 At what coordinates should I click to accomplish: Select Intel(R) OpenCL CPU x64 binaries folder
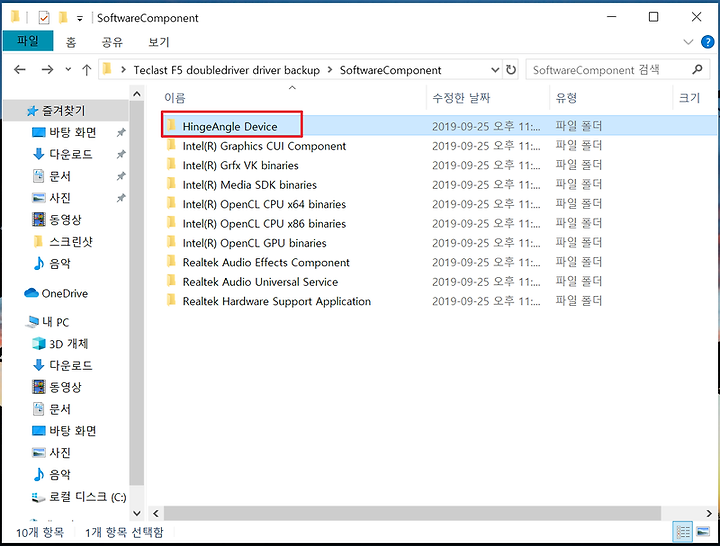(264, 204)
